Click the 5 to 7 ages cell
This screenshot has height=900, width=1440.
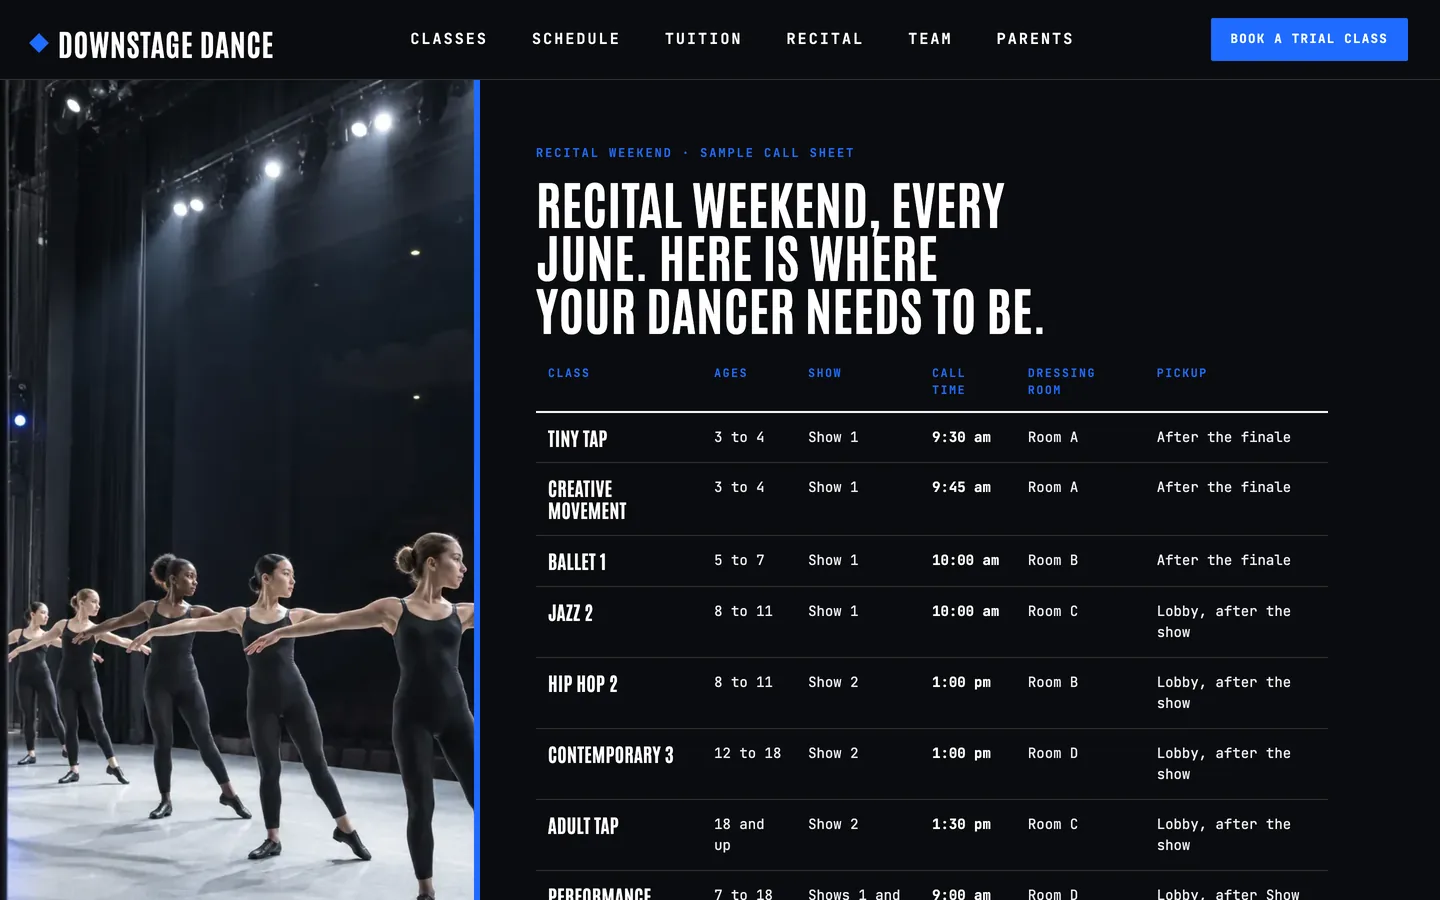(x=739, y=560)
